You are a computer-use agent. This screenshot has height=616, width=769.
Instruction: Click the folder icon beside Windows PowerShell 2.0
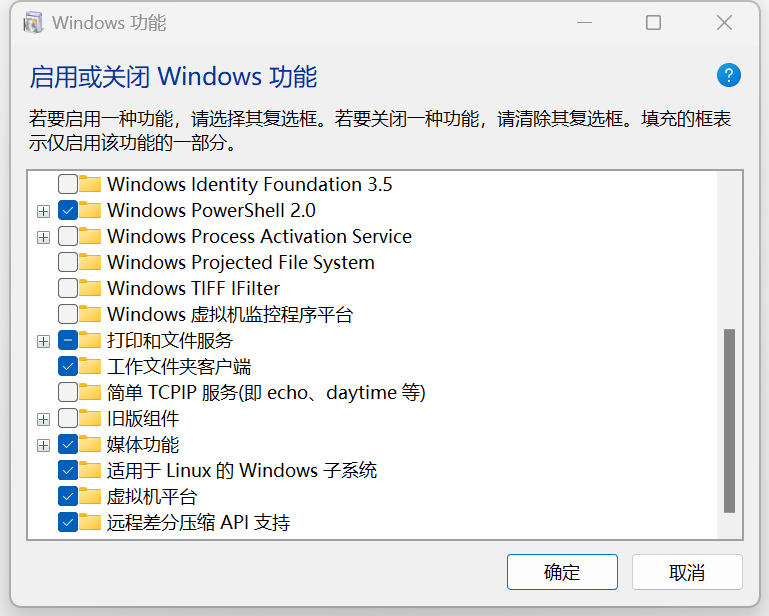[91, 210]
